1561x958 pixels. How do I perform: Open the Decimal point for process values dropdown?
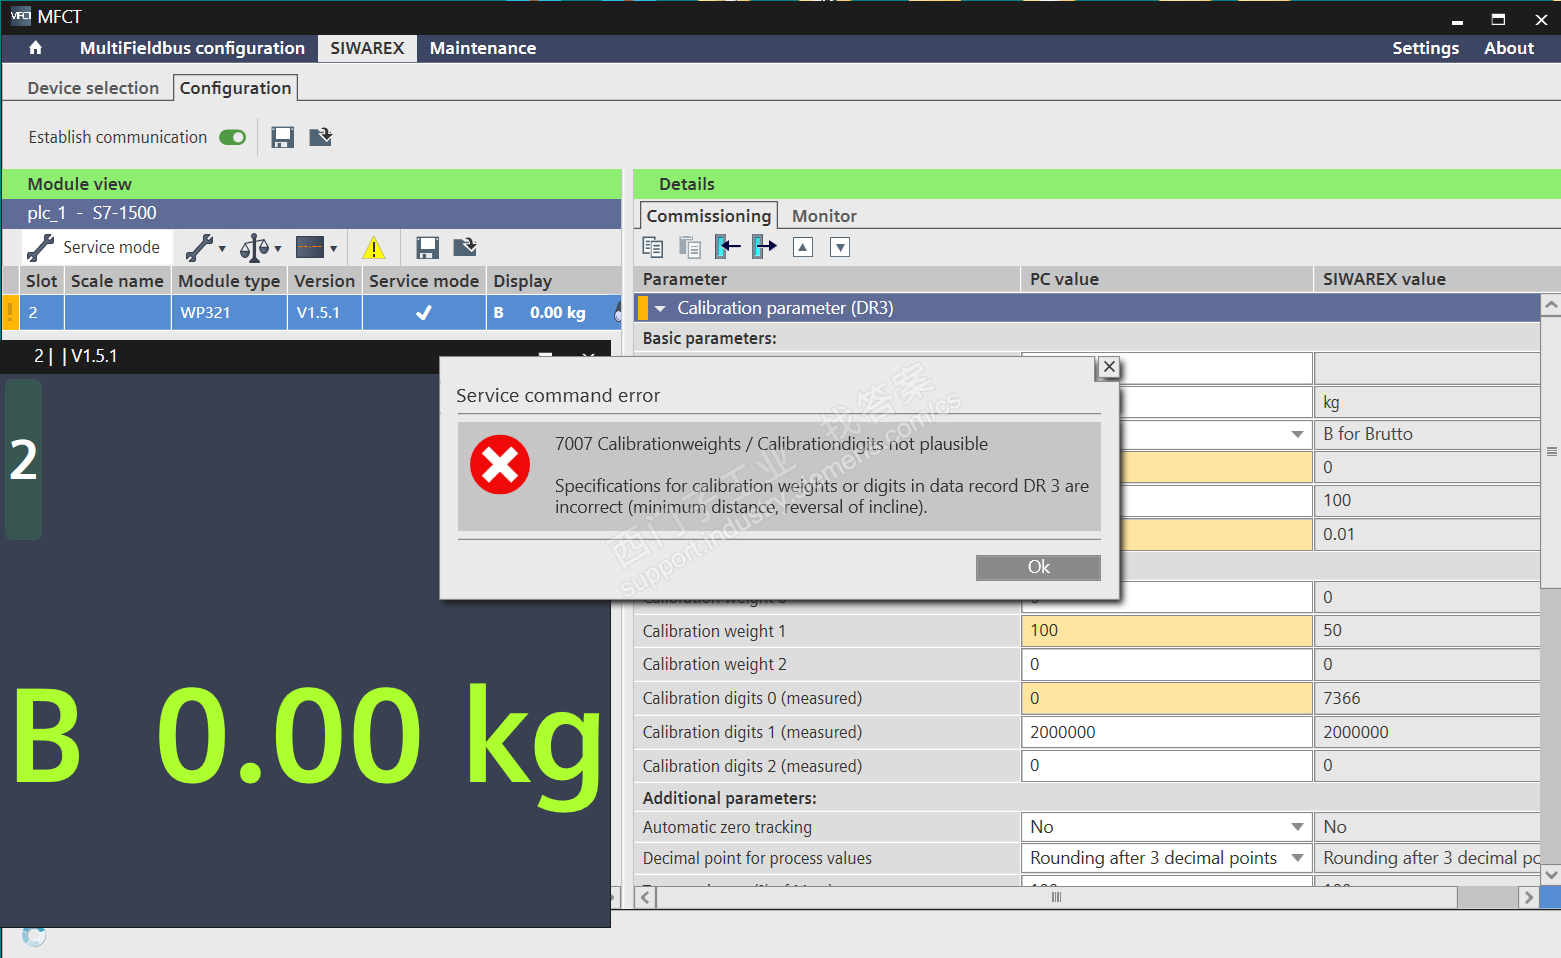point(1297,858)
